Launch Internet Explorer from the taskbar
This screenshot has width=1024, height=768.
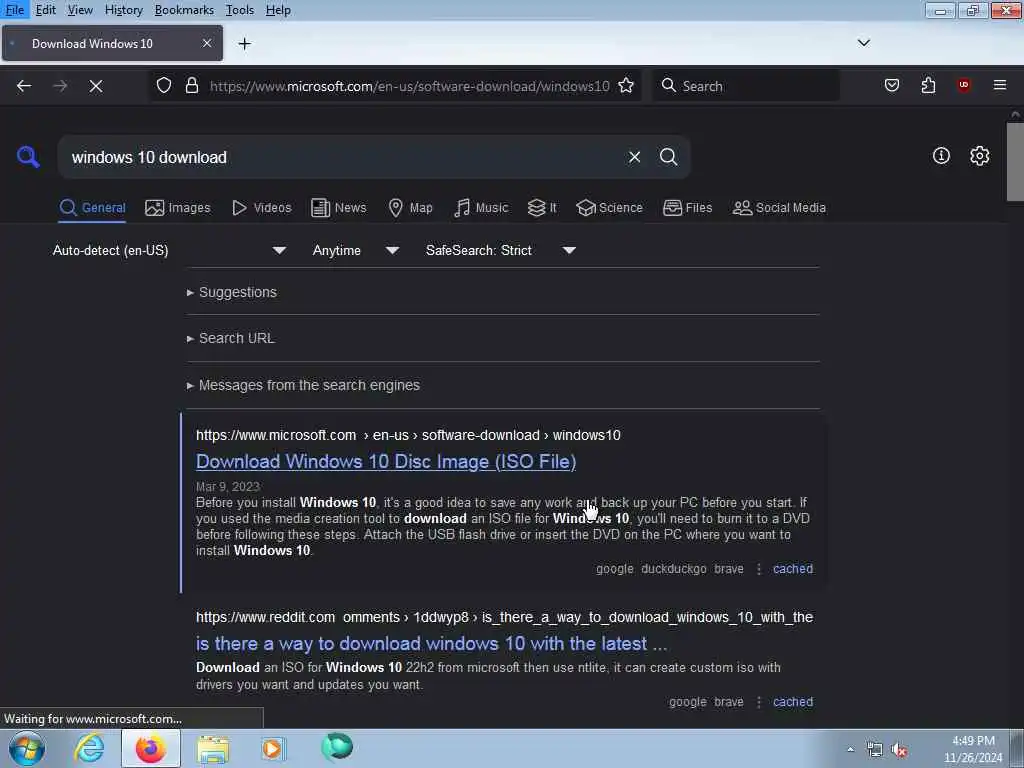coord(88,748)
